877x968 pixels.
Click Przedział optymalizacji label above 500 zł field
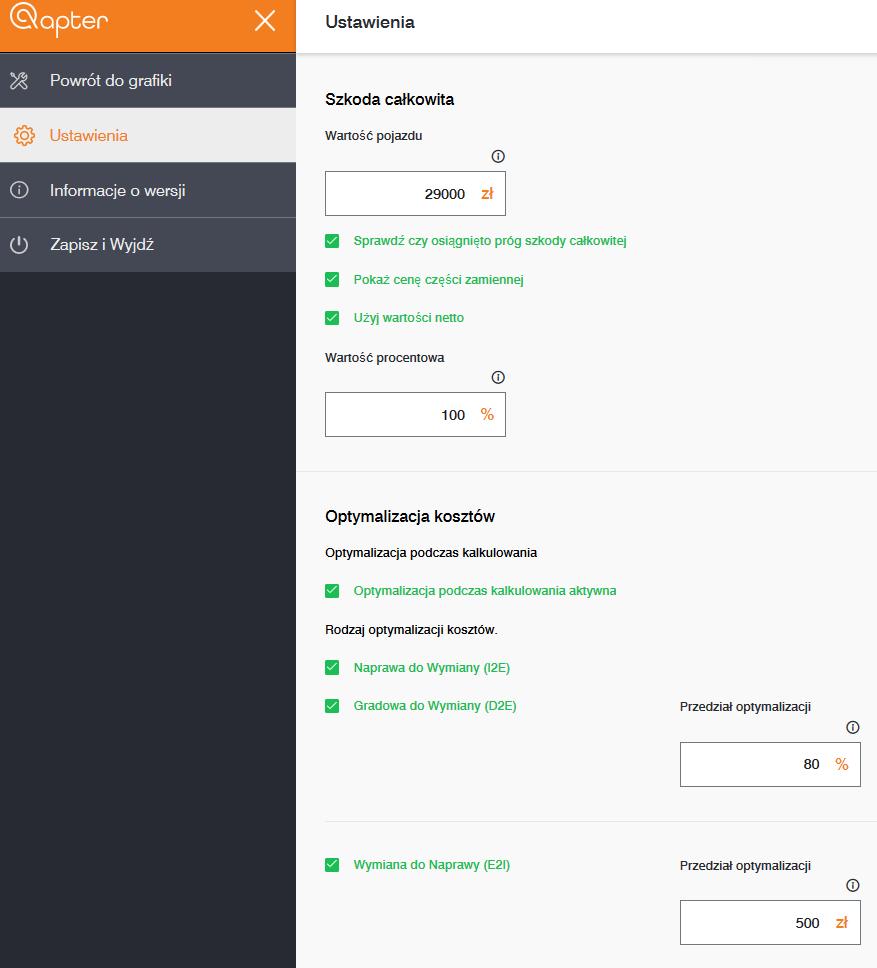[x=745, y=866]
